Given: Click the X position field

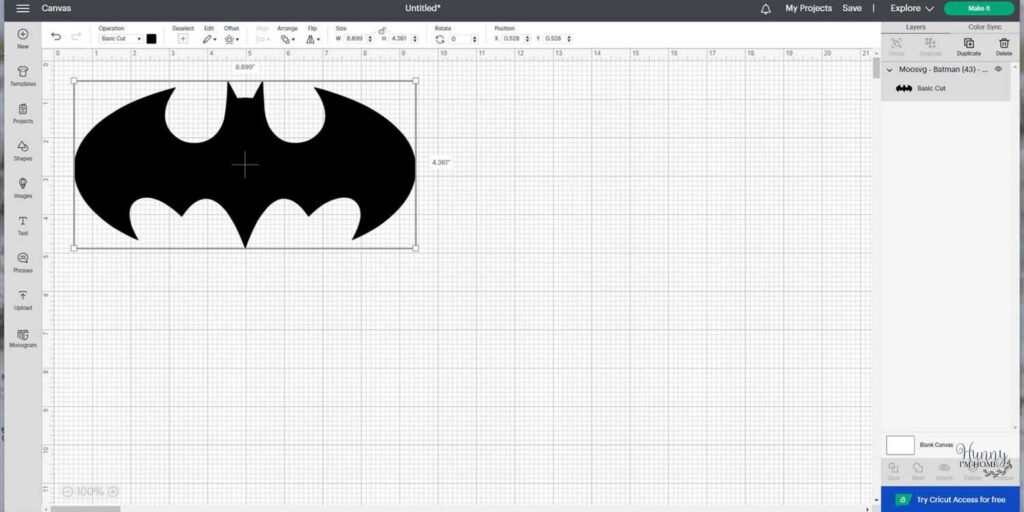Looking at the screenshot, I should click(512, 39).
